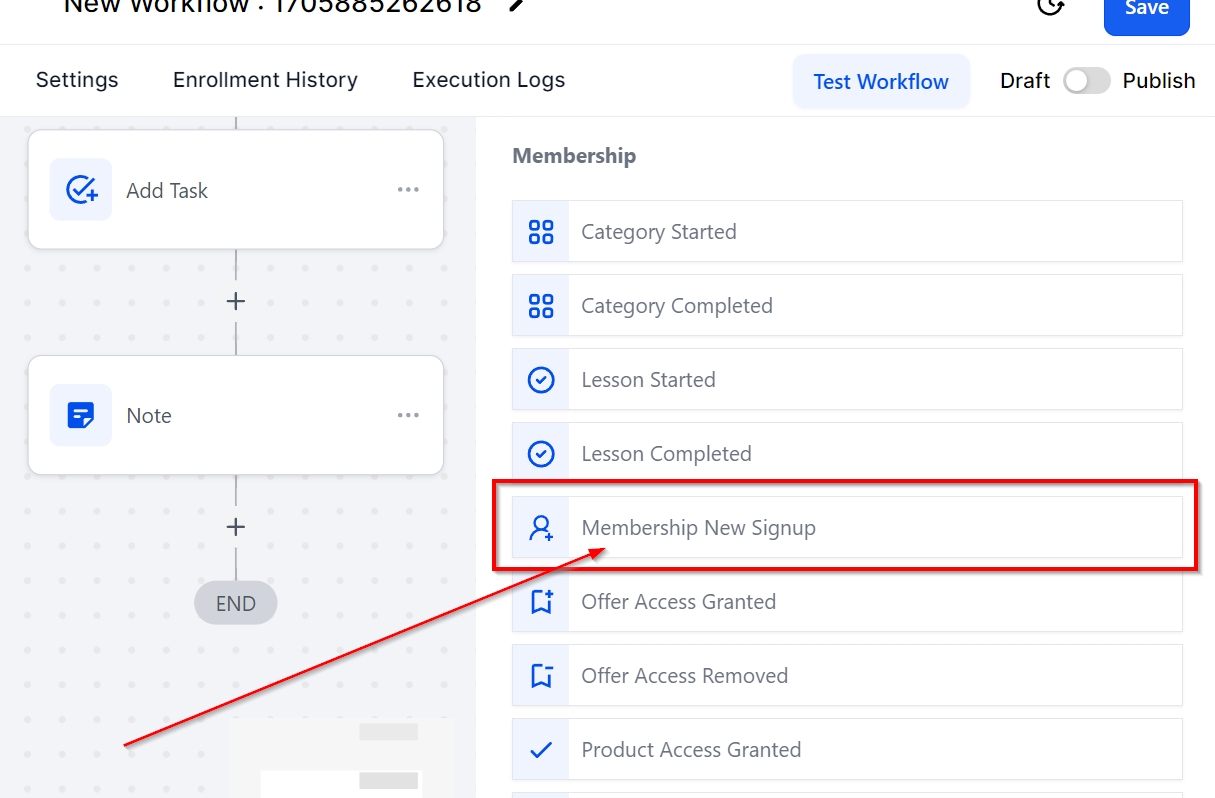
Task: Open the Add Task three-dot menu
Action: pyautogui.click(x=408, y=190)
